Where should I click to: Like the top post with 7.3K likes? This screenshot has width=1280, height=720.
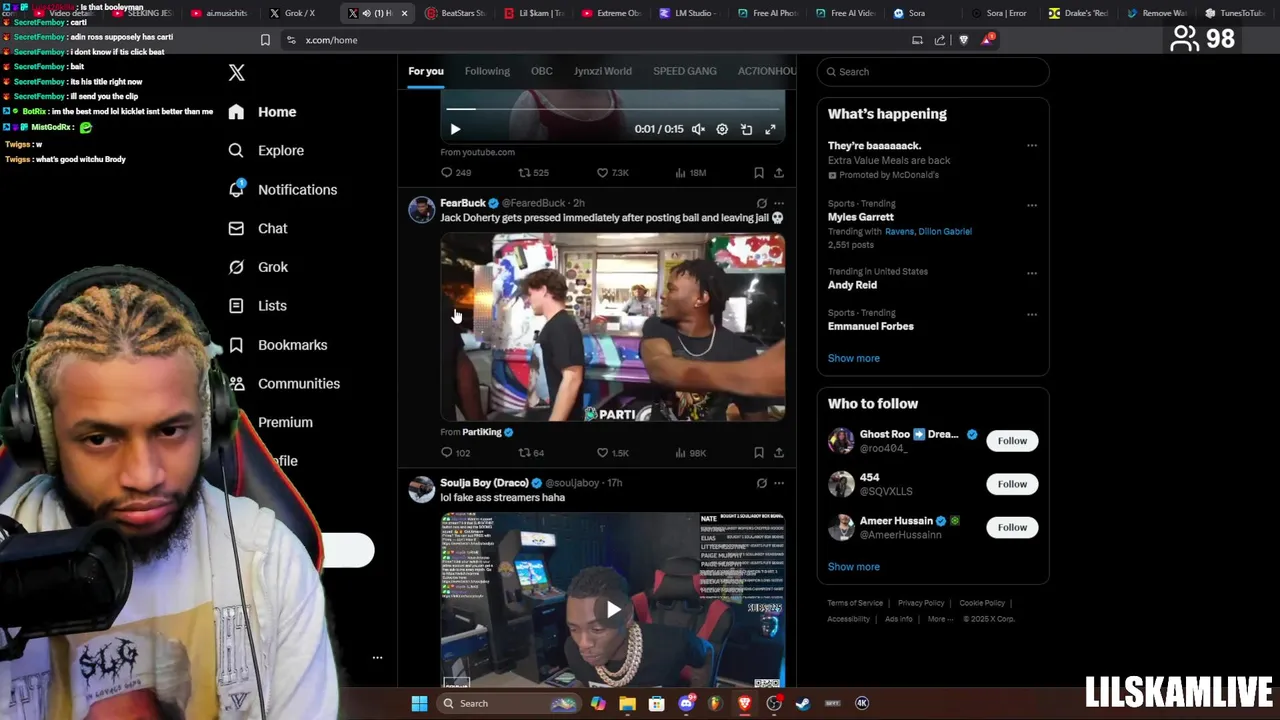click(612, 172)
